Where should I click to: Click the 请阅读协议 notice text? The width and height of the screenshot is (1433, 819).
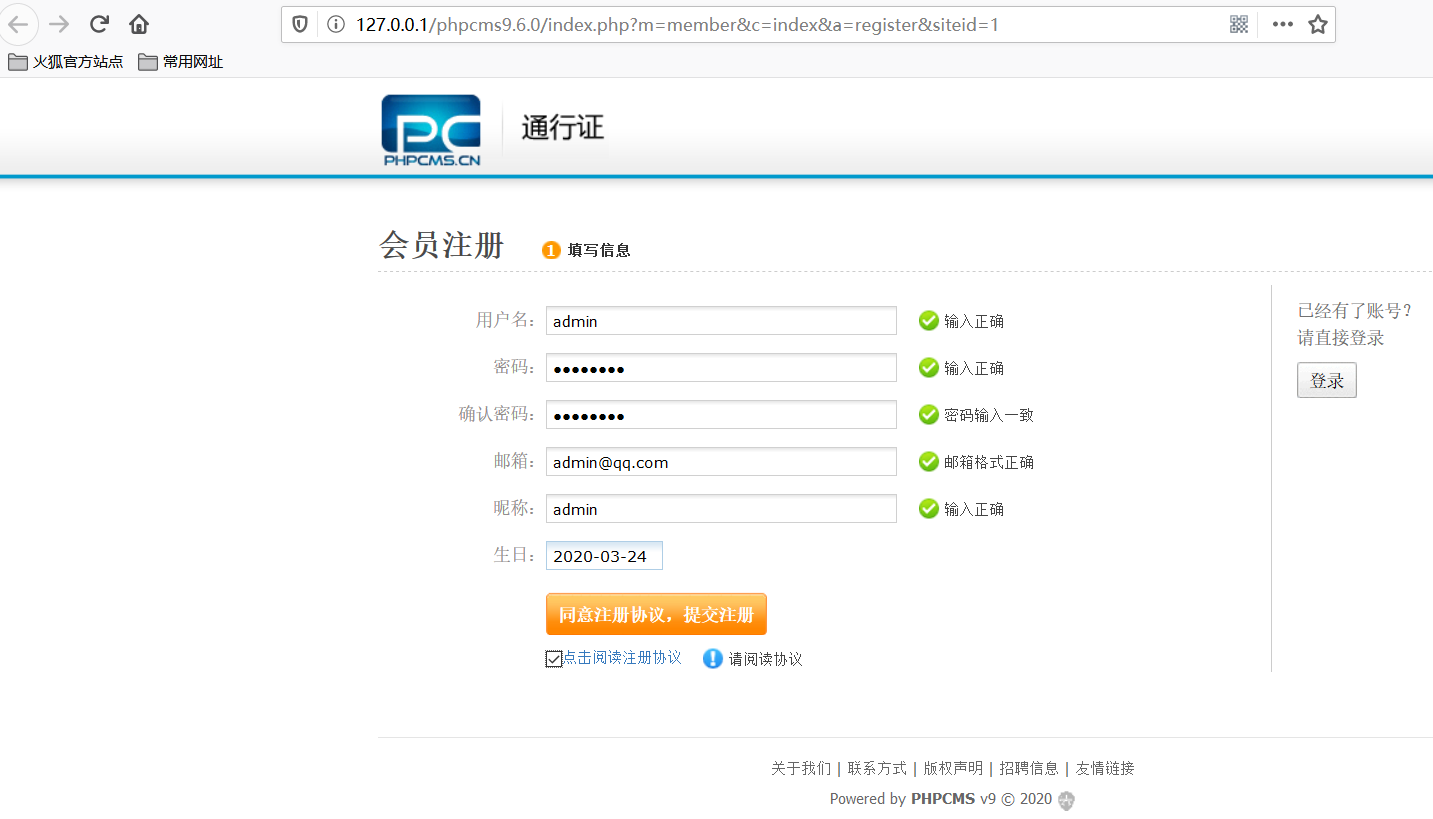click(765, 659)
